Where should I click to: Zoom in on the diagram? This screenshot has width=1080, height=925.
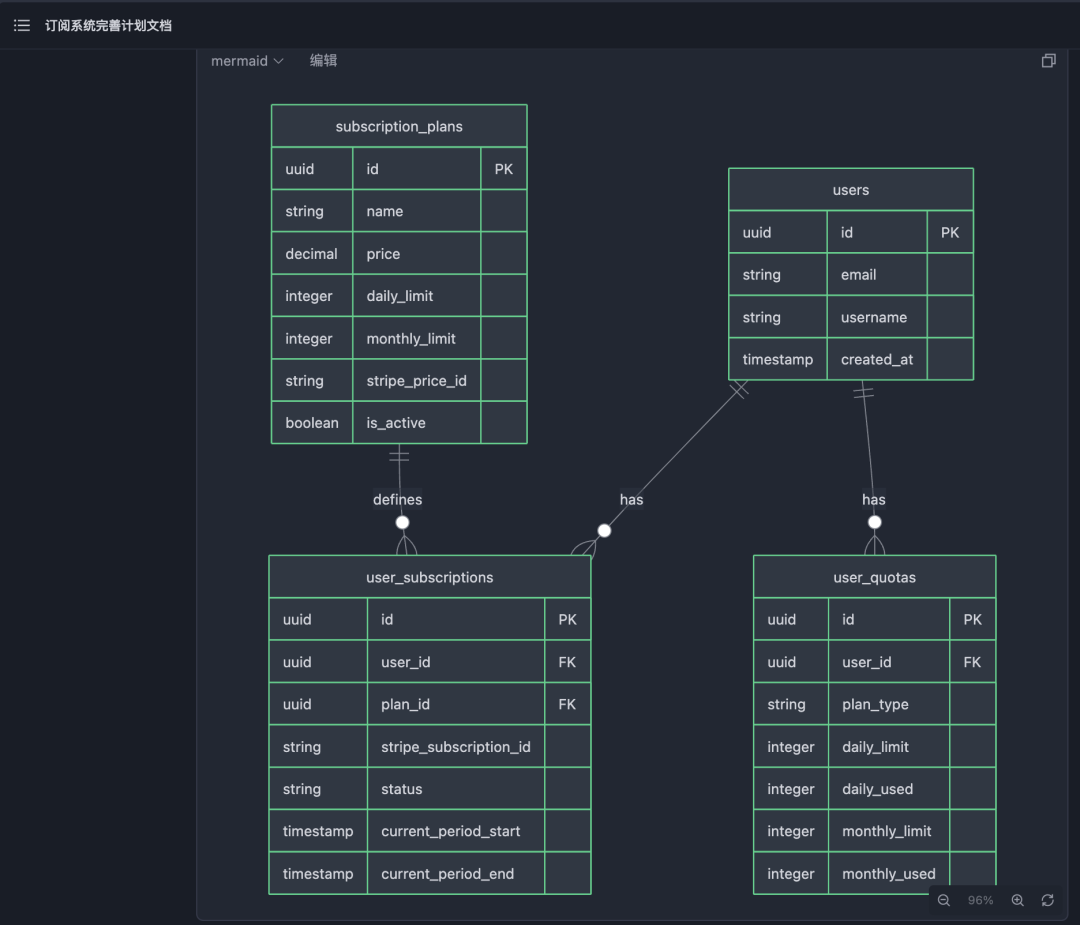(1017, 900)
